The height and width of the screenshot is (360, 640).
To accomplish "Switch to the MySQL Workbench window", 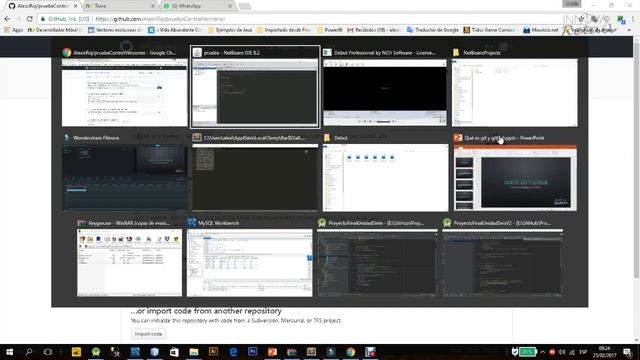I will [249, 262].
